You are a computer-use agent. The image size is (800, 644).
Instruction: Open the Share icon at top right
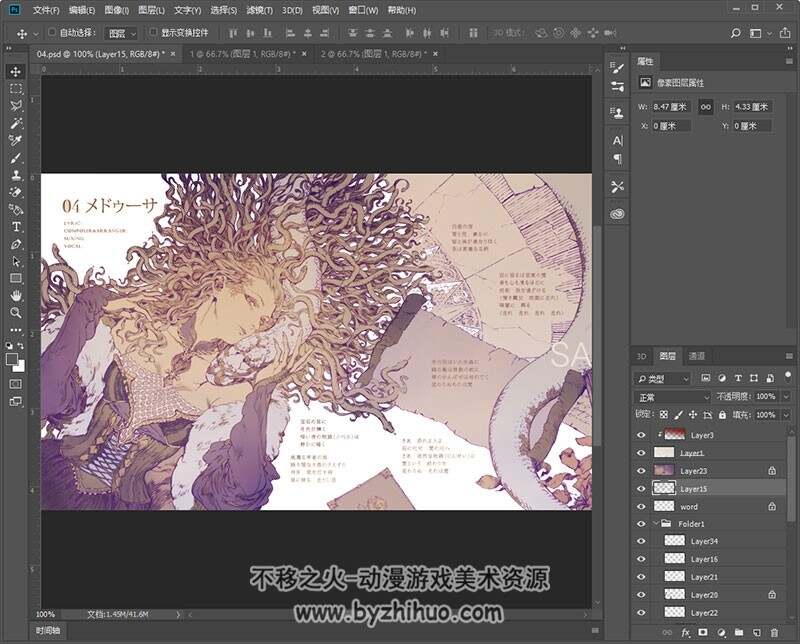(785, 33)
